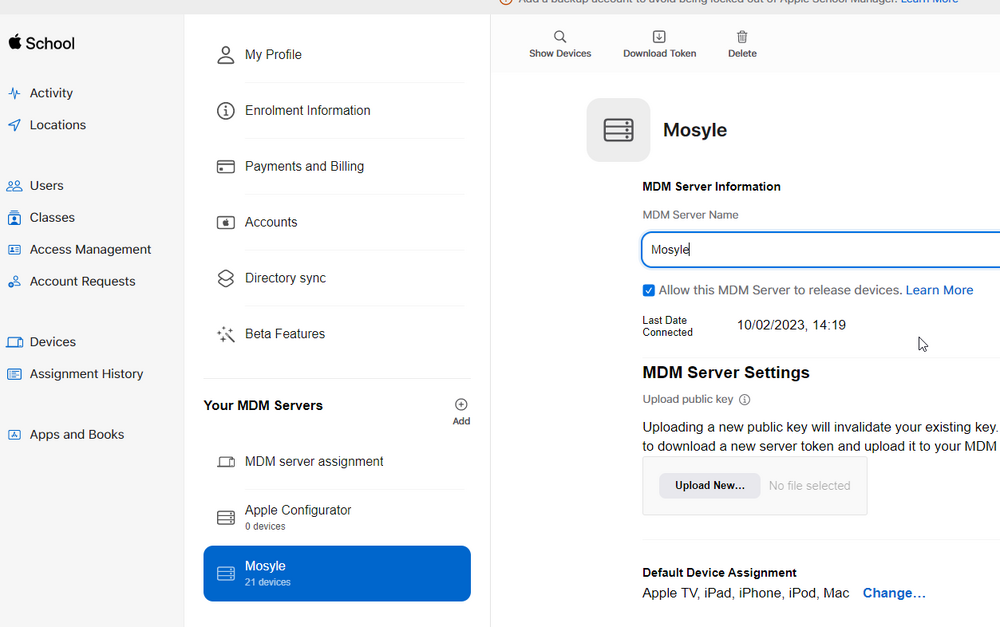Toggle Allow MDM Server to release devices

click(x=649, y=290)
